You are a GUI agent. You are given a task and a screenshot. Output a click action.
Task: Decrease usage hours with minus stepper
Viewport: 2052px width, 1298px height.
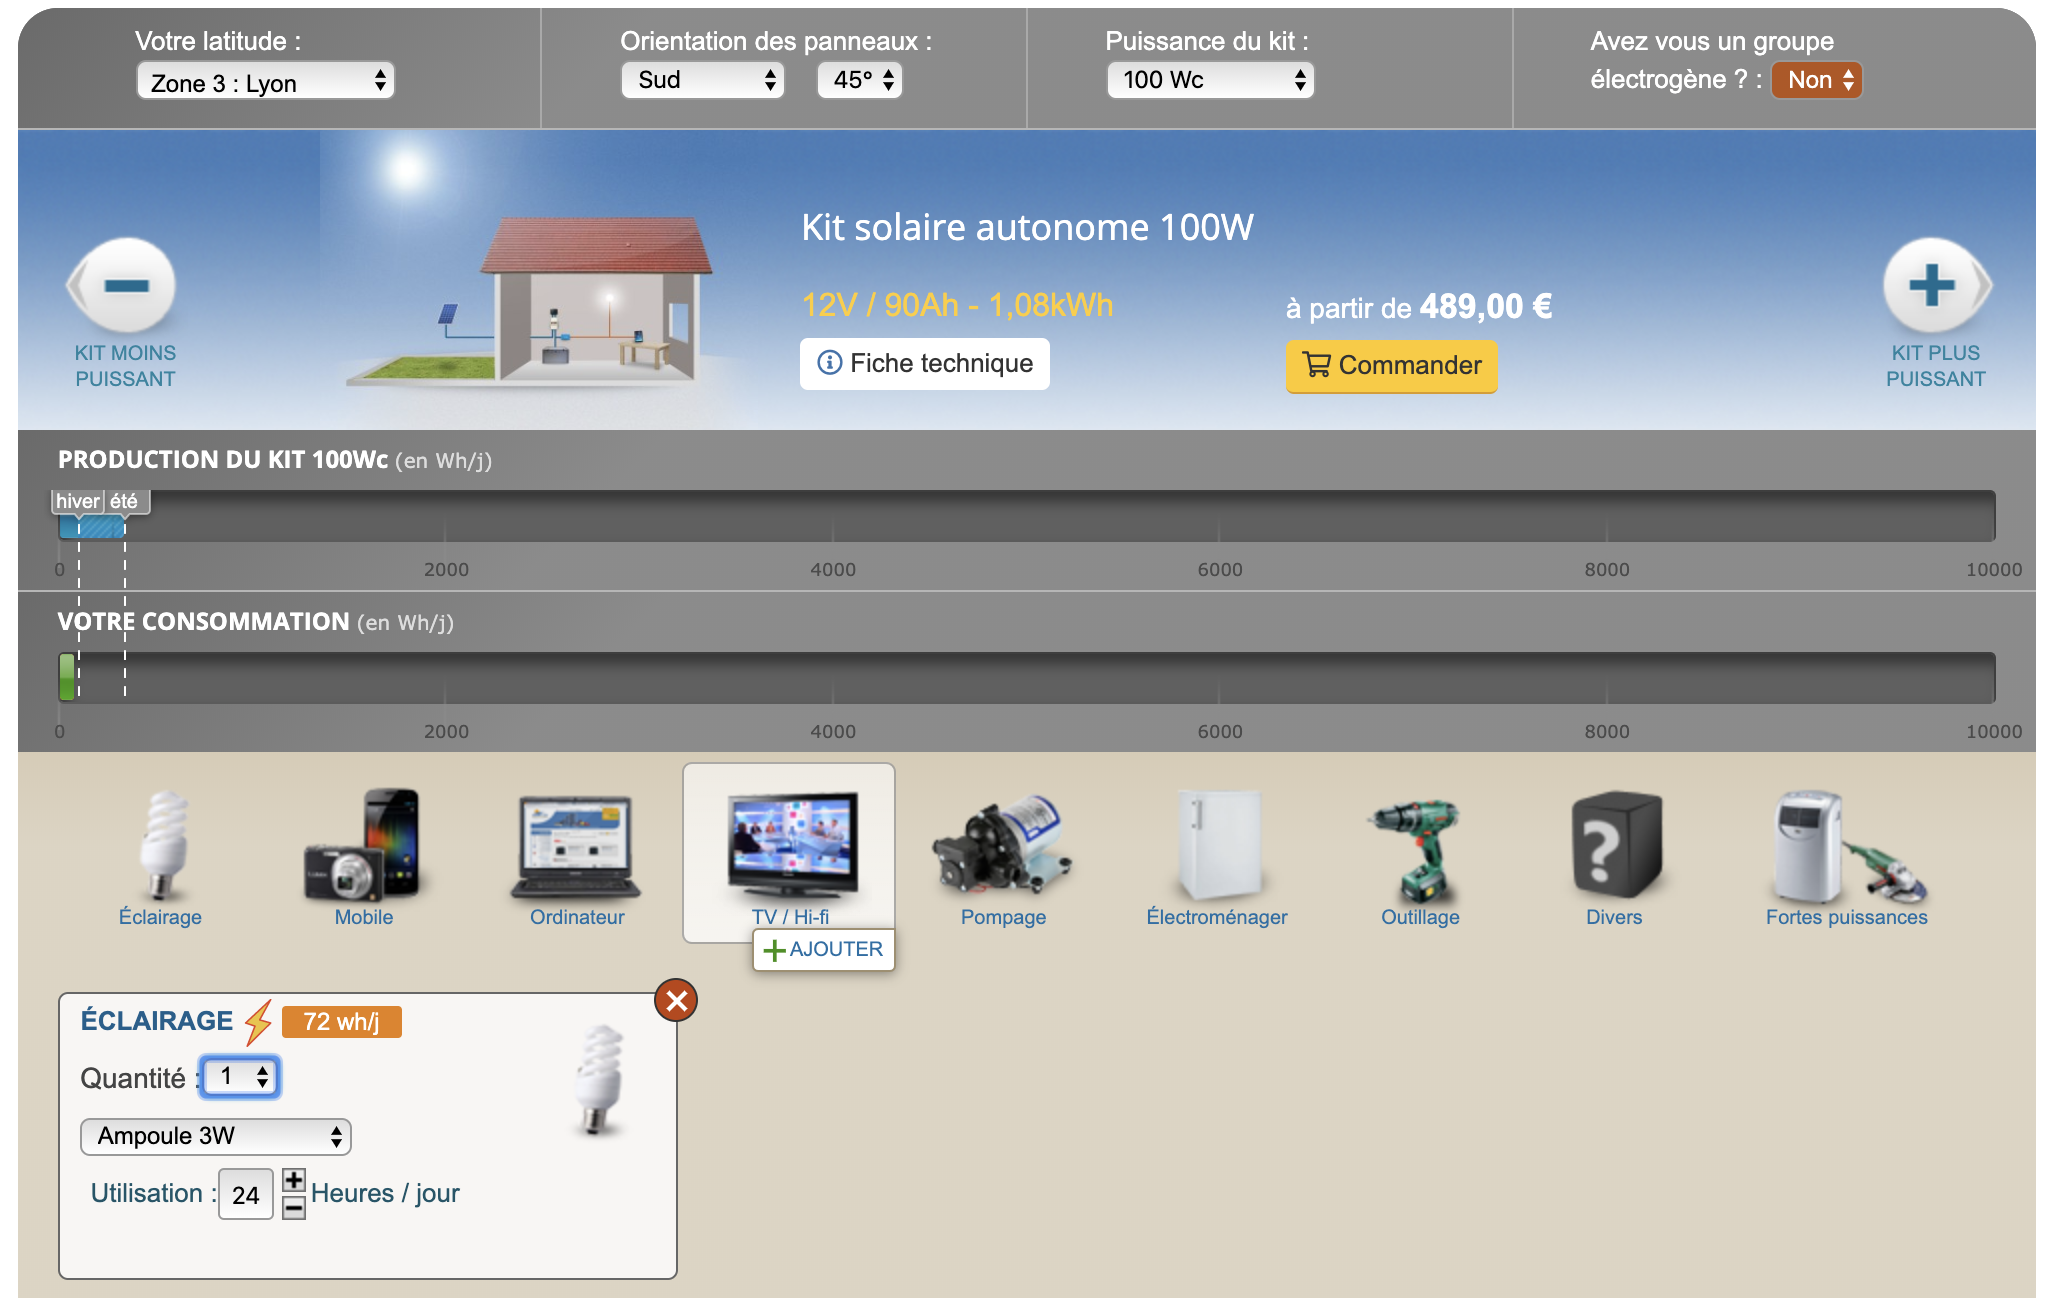pyautogui.click(x=293, y=1208)
